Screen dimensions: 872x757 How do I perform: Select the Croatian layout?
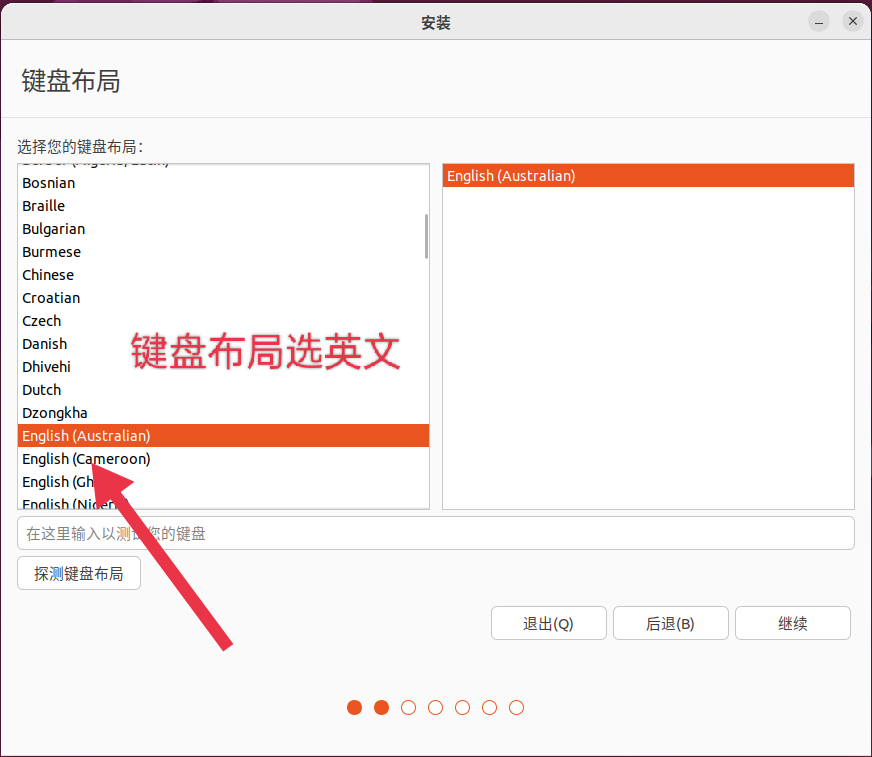coord(51,298)
